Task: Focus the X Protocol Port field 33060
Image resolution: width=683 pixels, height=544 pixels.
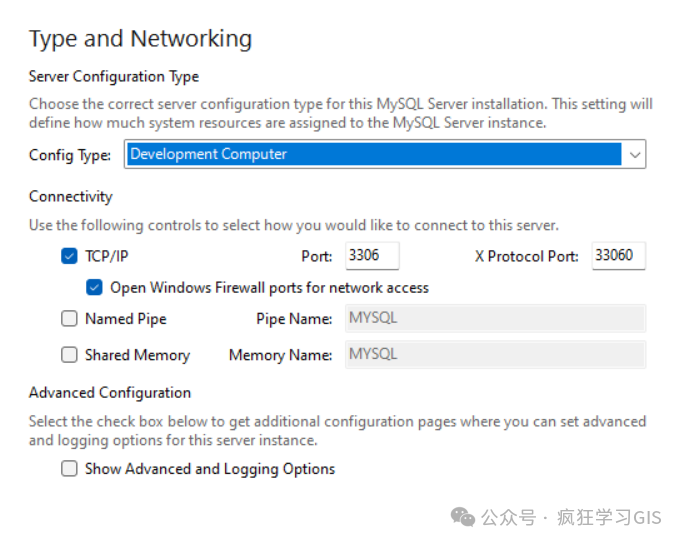Action: click(x=618, y=256)
